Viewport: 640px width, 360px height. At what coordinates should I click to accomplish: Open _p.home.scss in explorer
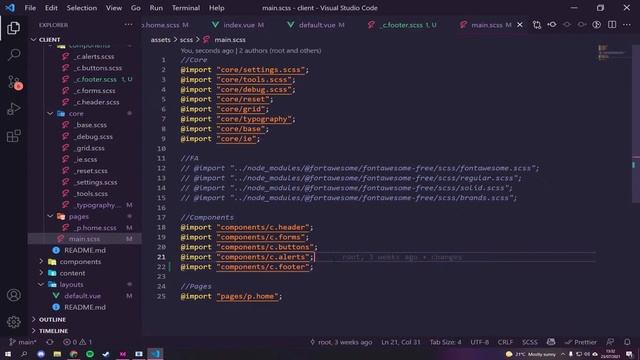(95, 228)
